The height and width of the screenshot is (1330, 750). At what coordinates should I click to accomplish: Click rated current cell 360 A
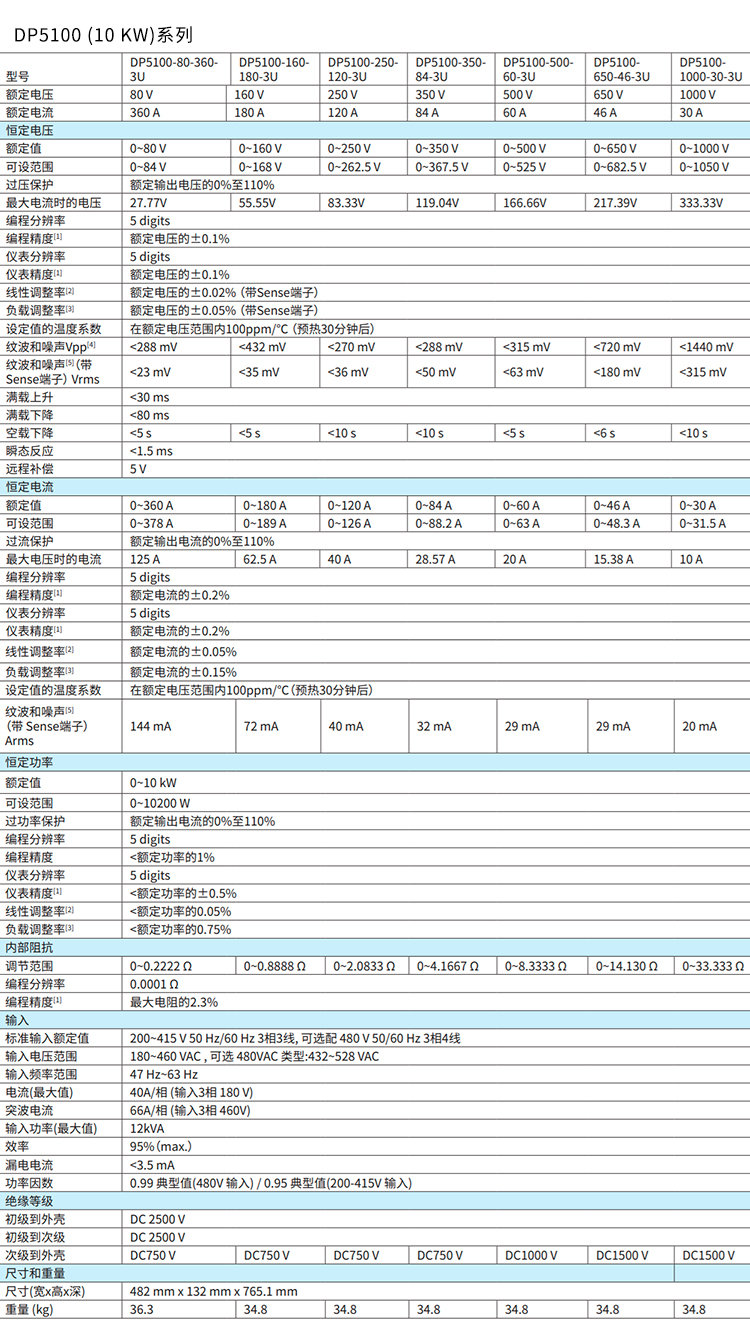click(146, 113)
